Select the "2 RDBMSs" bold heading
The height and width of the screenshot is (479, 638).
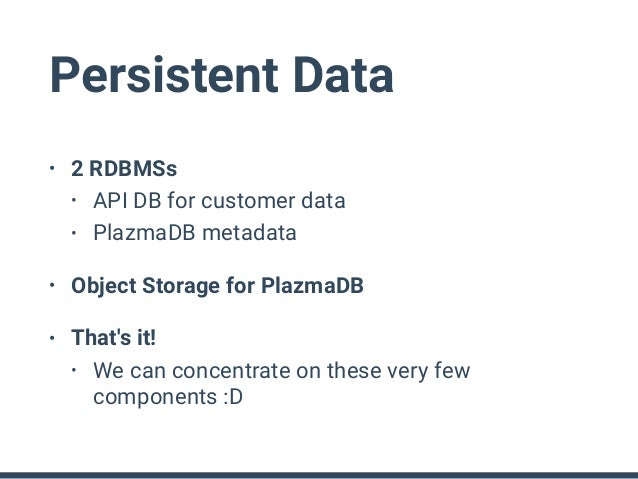pos(124,168)
